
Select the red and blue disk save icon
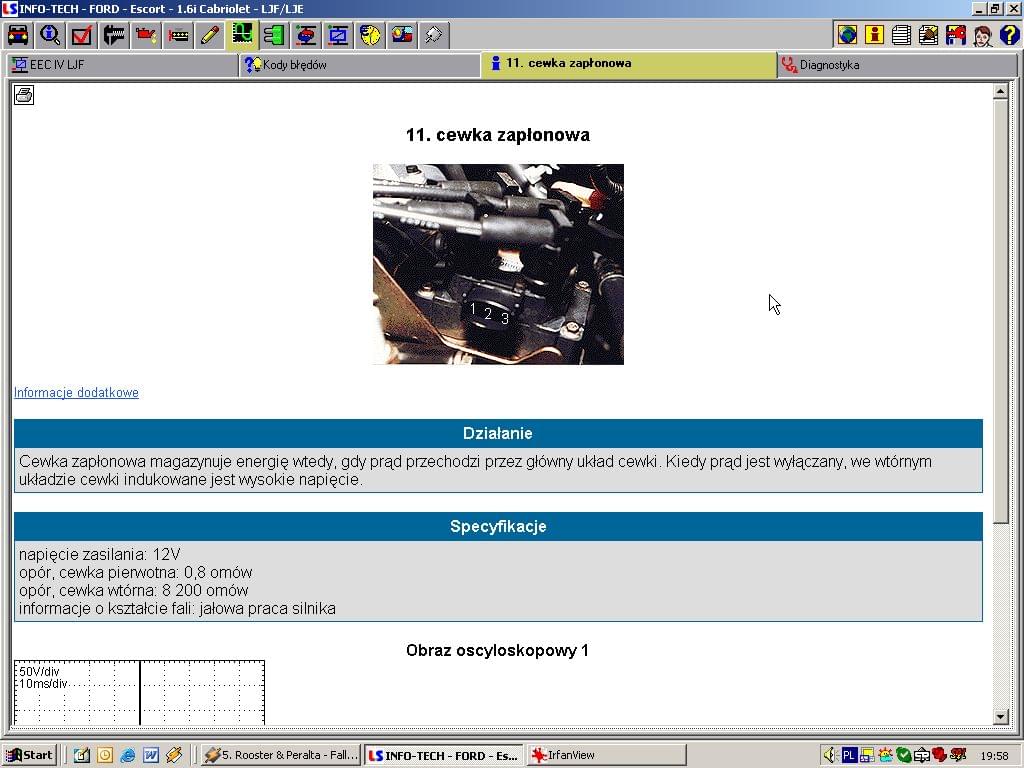pyautogui.click(x=955, y=35)
